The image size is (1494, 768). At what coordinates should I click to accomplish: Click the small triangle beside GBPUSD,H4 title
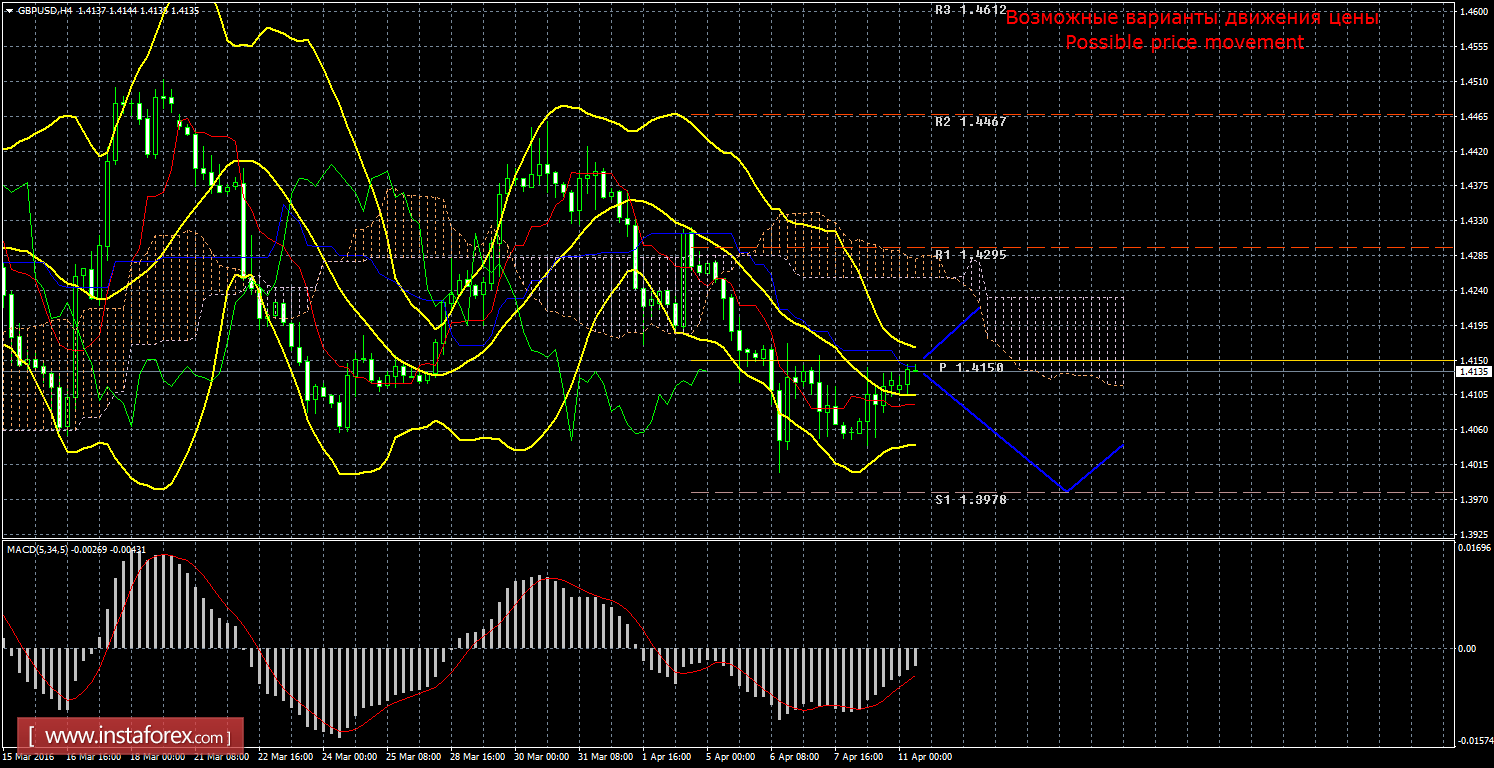pos(9,10)
